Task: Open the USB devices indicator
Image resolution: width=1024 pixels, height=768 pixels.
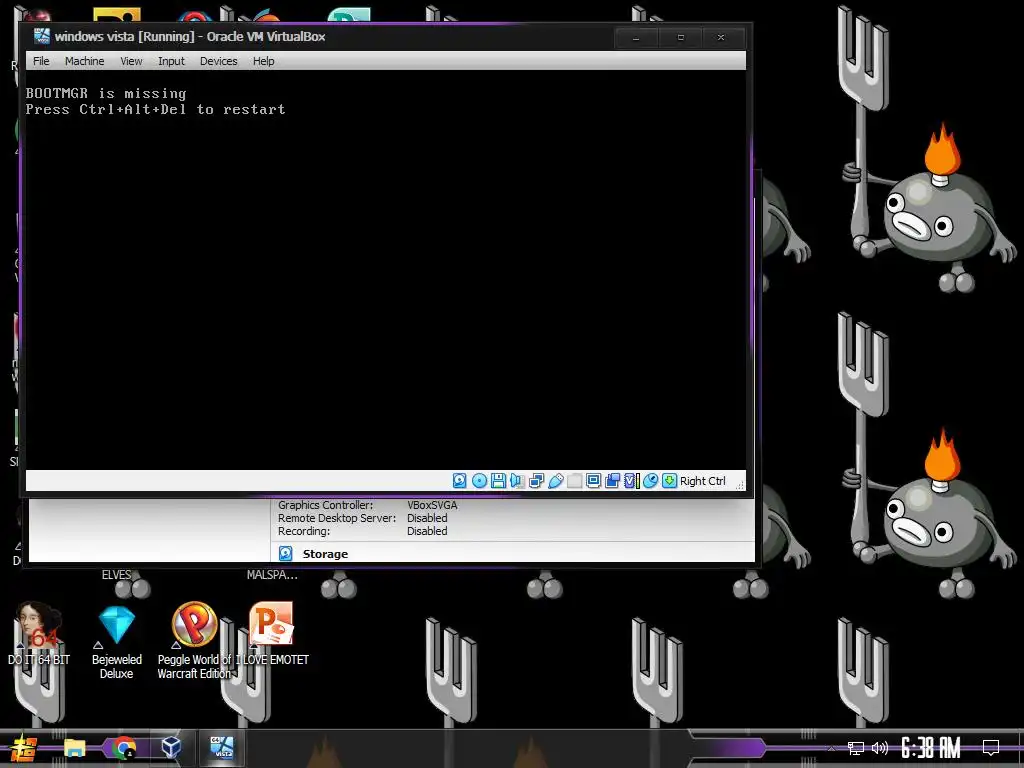Action: click(556, 481)
